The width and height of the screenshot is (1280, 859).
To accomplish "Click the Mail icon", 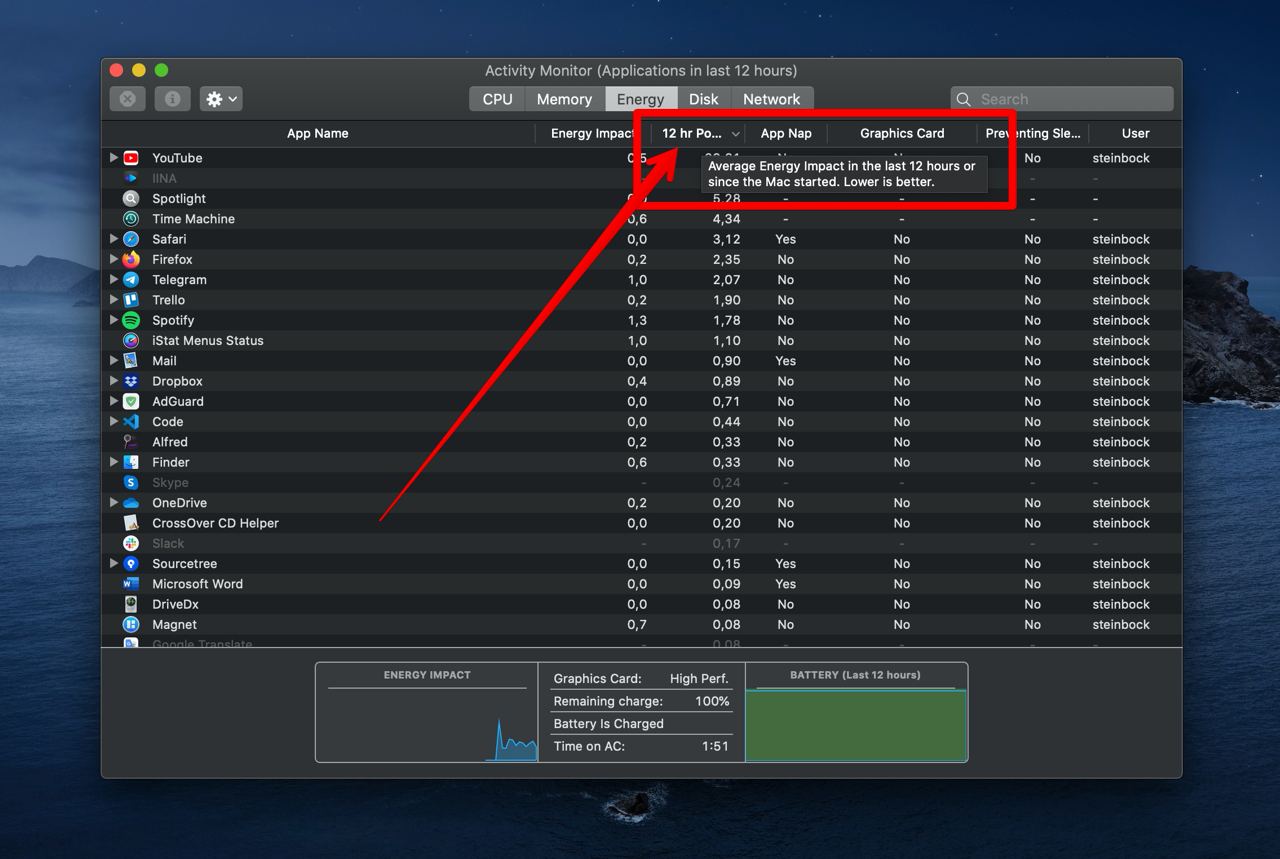I will point(131,361).
